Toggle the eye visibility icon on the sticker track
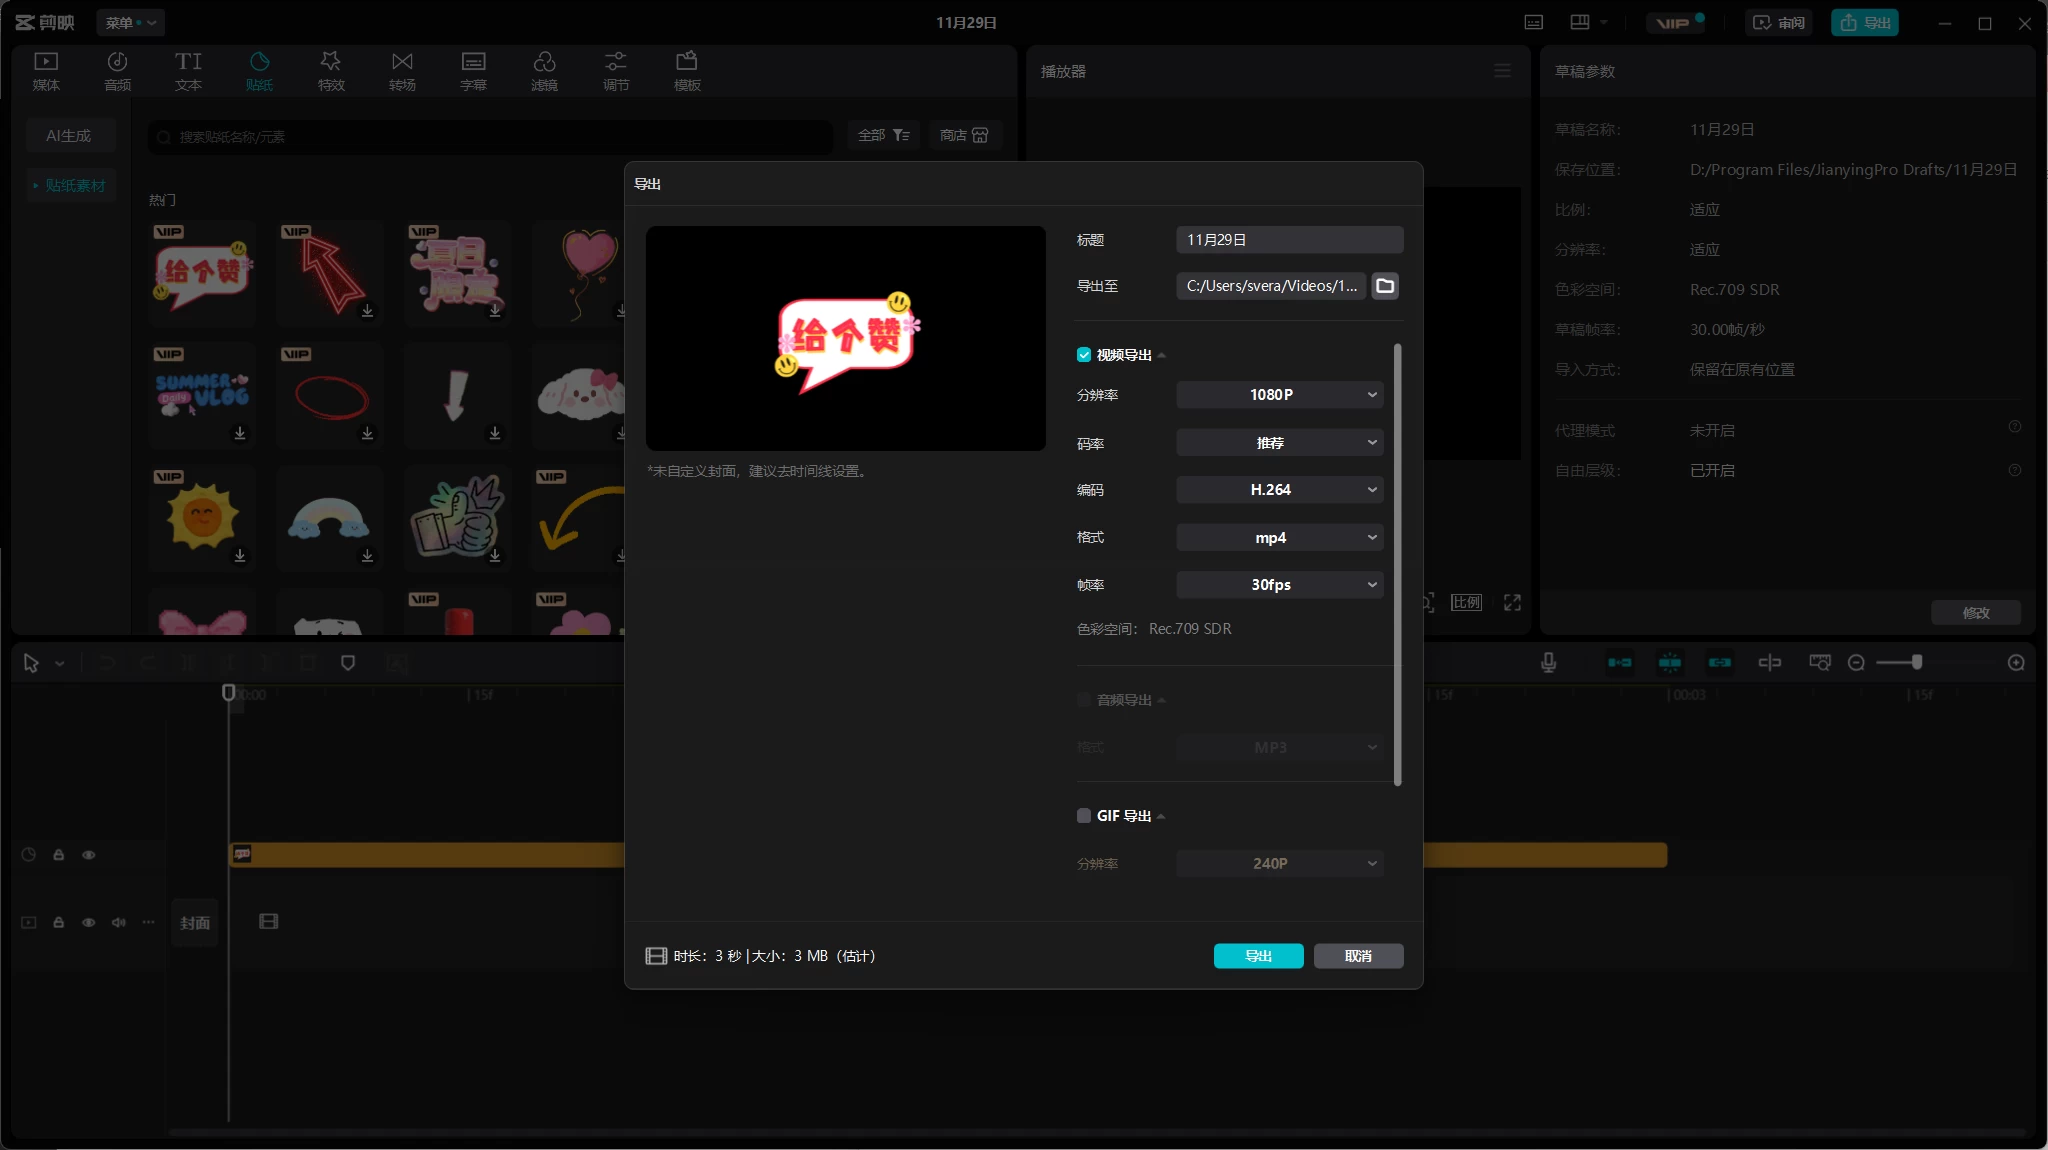The height and width of the screenshot is (1150, 2048). pos(89,855)
